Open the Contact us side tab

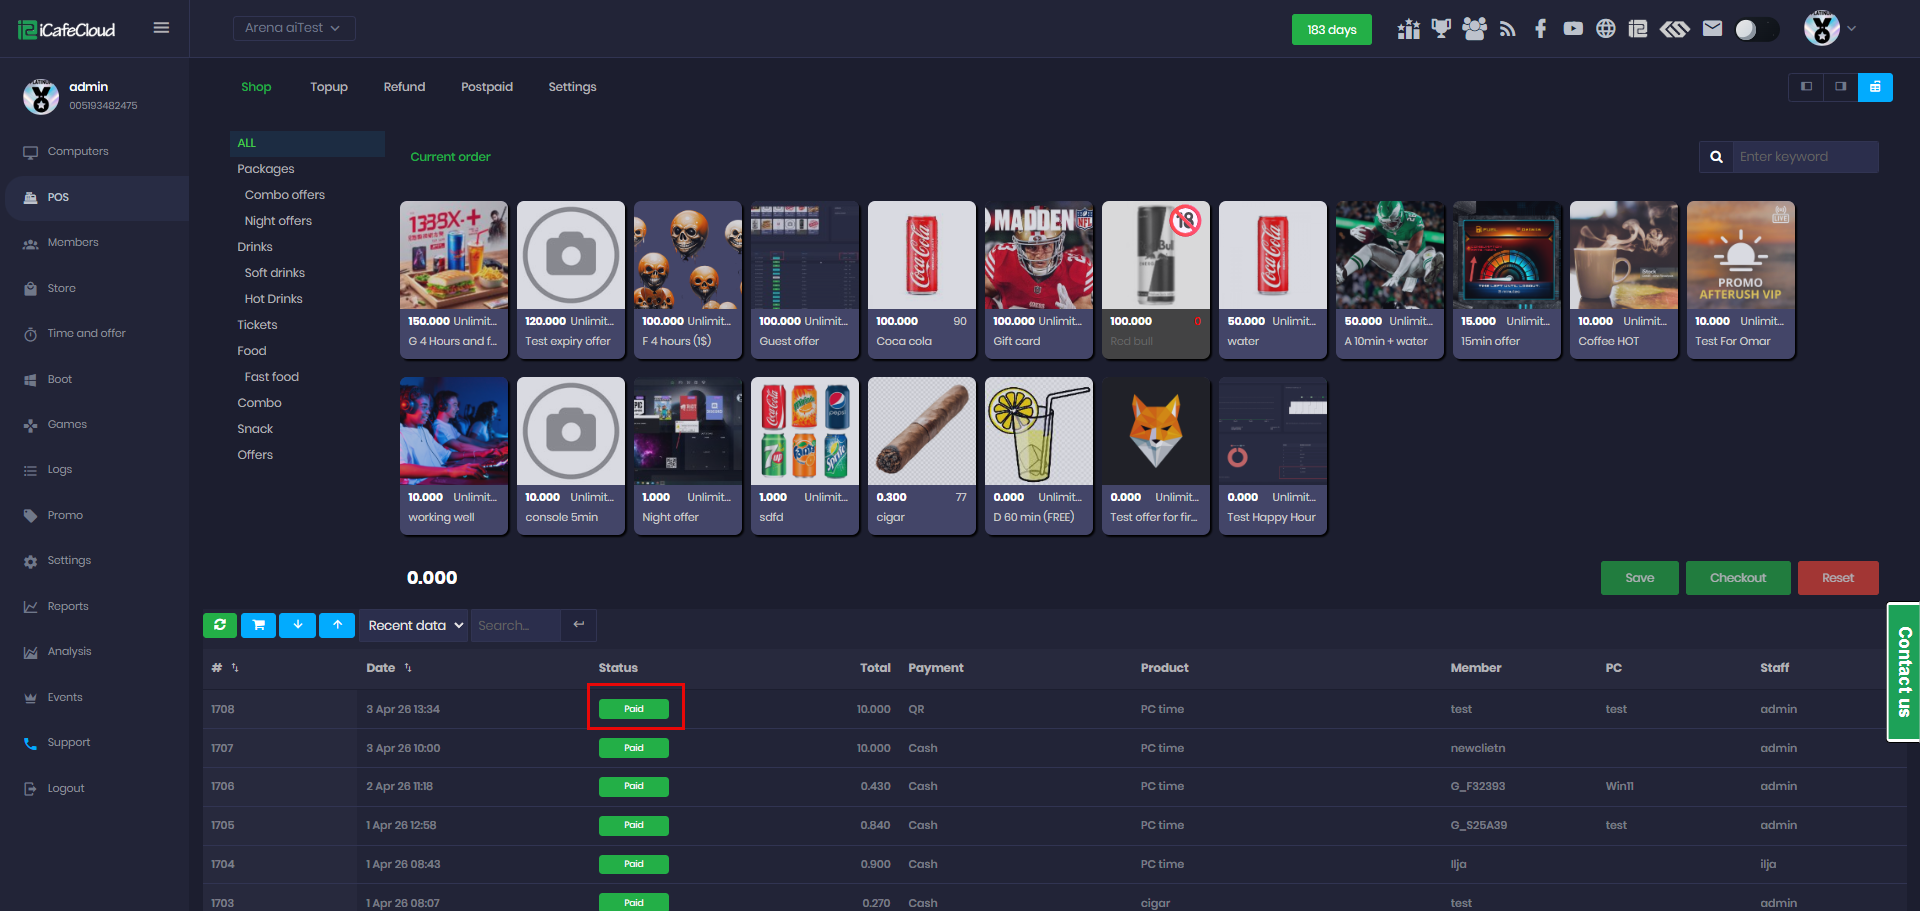click(1904, 672)
